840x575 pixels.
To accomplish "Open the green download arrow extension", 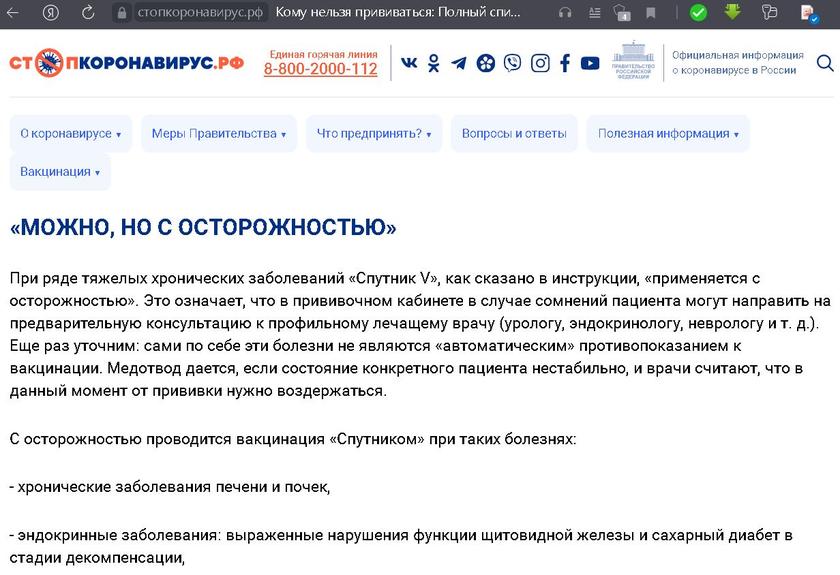I will click(x=732, y=12).
